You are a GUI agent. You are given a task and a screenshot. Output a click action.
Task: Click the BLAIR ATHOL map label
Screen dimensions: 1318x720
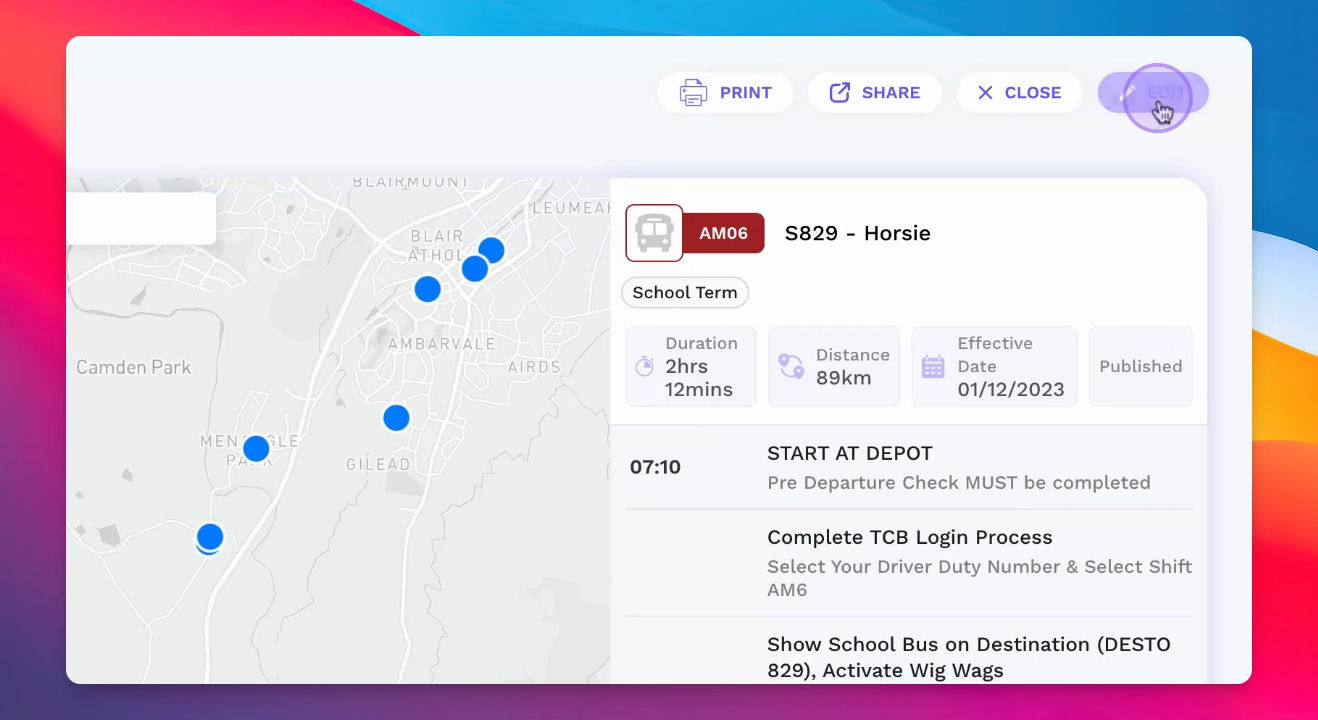point(436,246)
